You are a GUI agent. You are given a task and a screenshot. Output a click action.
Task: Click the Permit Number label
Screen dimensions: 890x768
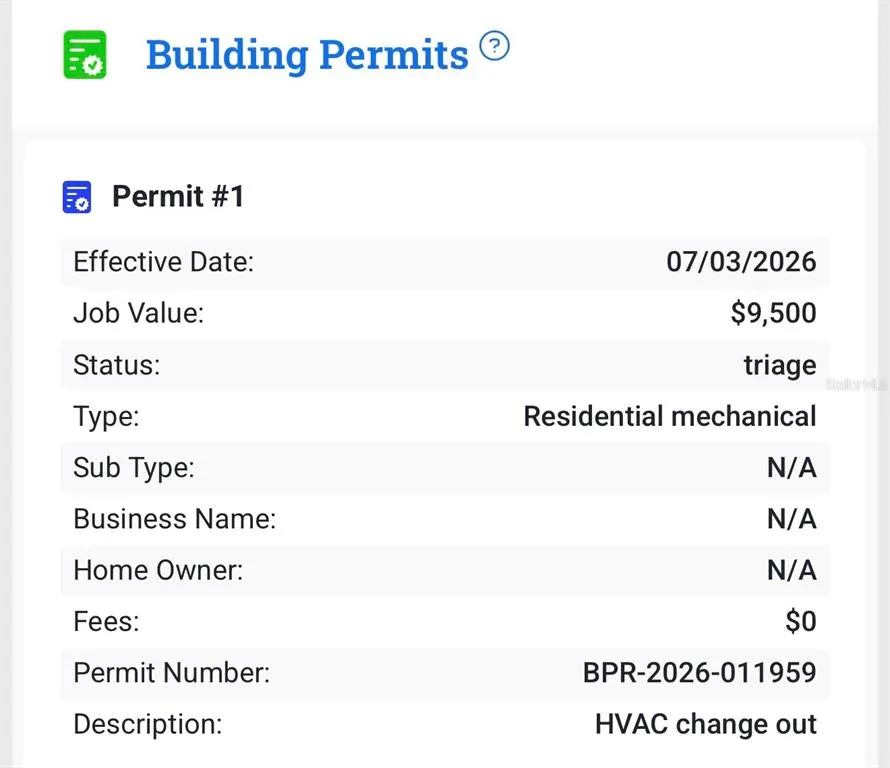coord(171,673)
